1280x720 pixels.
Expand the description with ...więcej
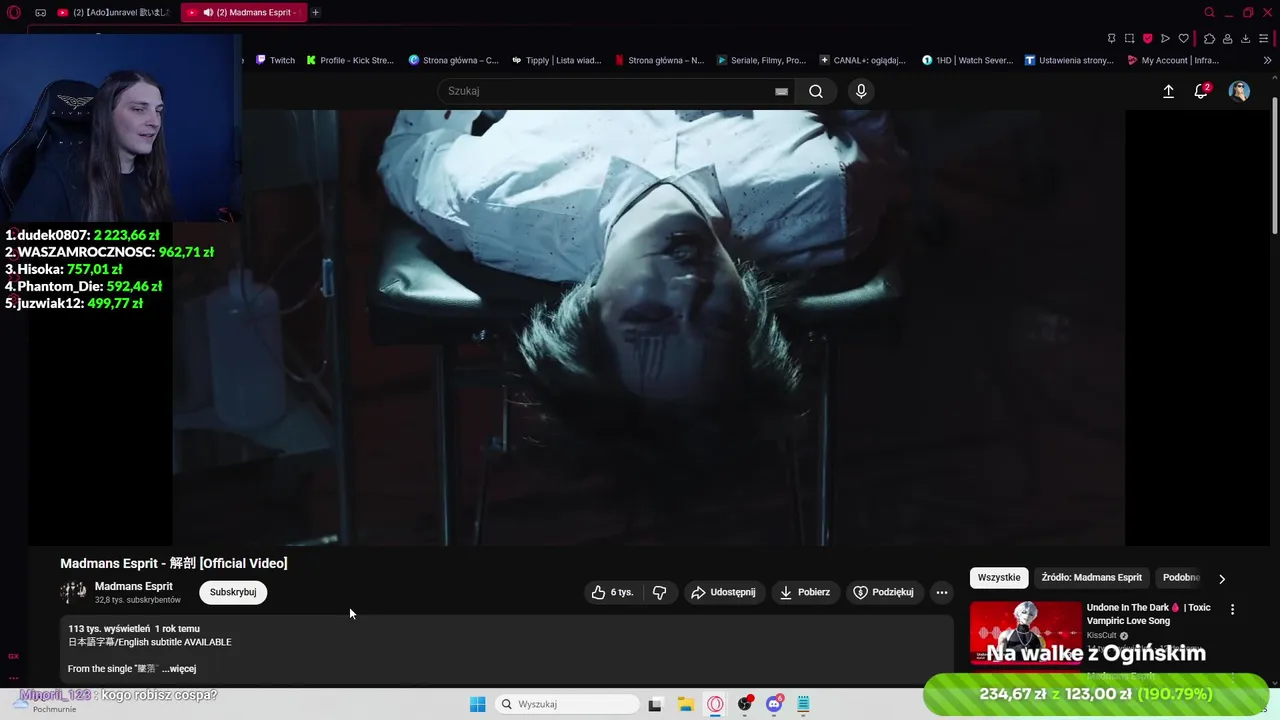179,669
